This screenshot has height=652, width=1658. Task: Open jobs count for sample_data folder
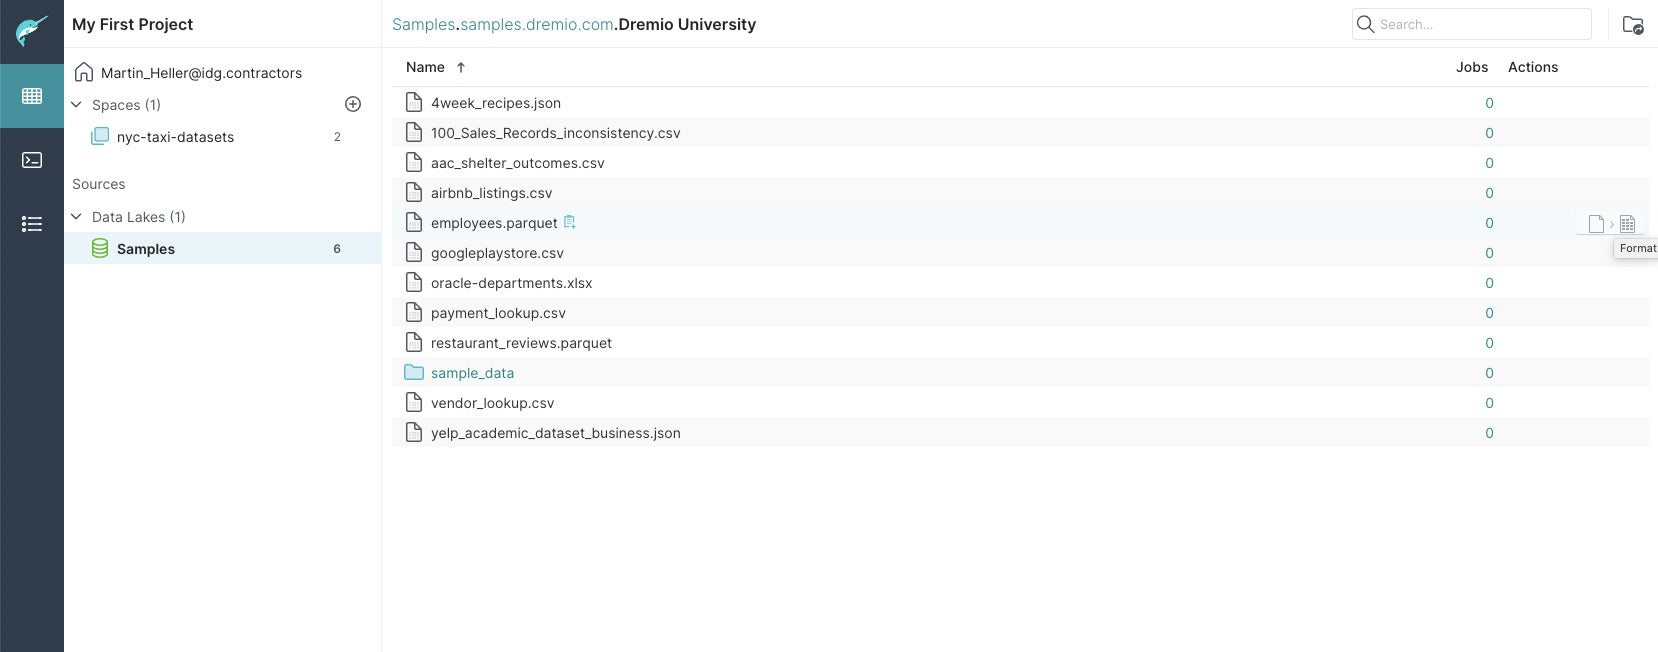pyautogui.click(x=1489, y=373)
